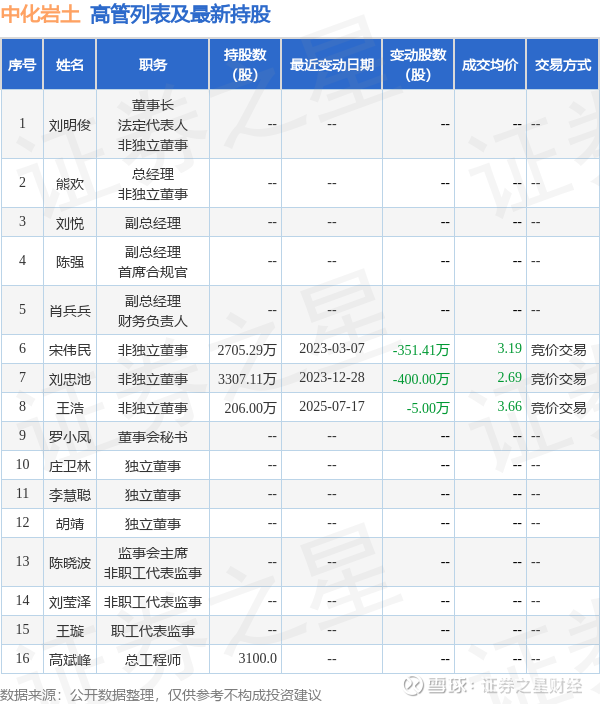Viewport: 600px width, 704px height.
Task: Select the name 胡靖 in the table
Action: 70,524
